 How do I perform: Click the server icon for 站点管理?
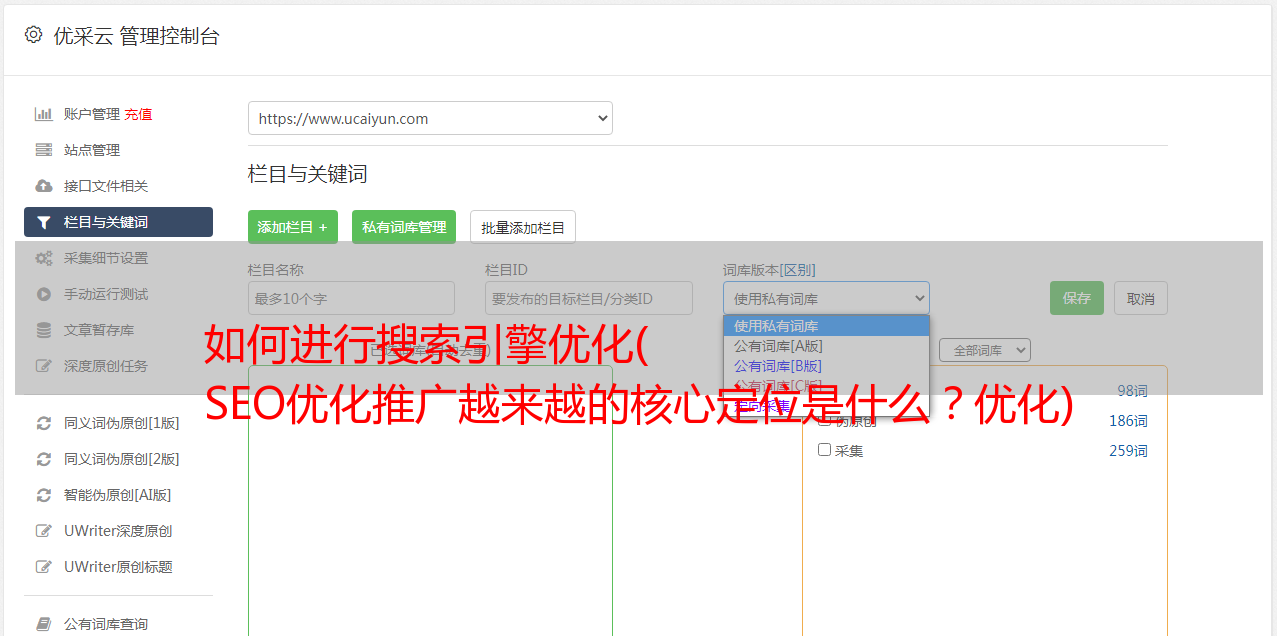point(44,150)
